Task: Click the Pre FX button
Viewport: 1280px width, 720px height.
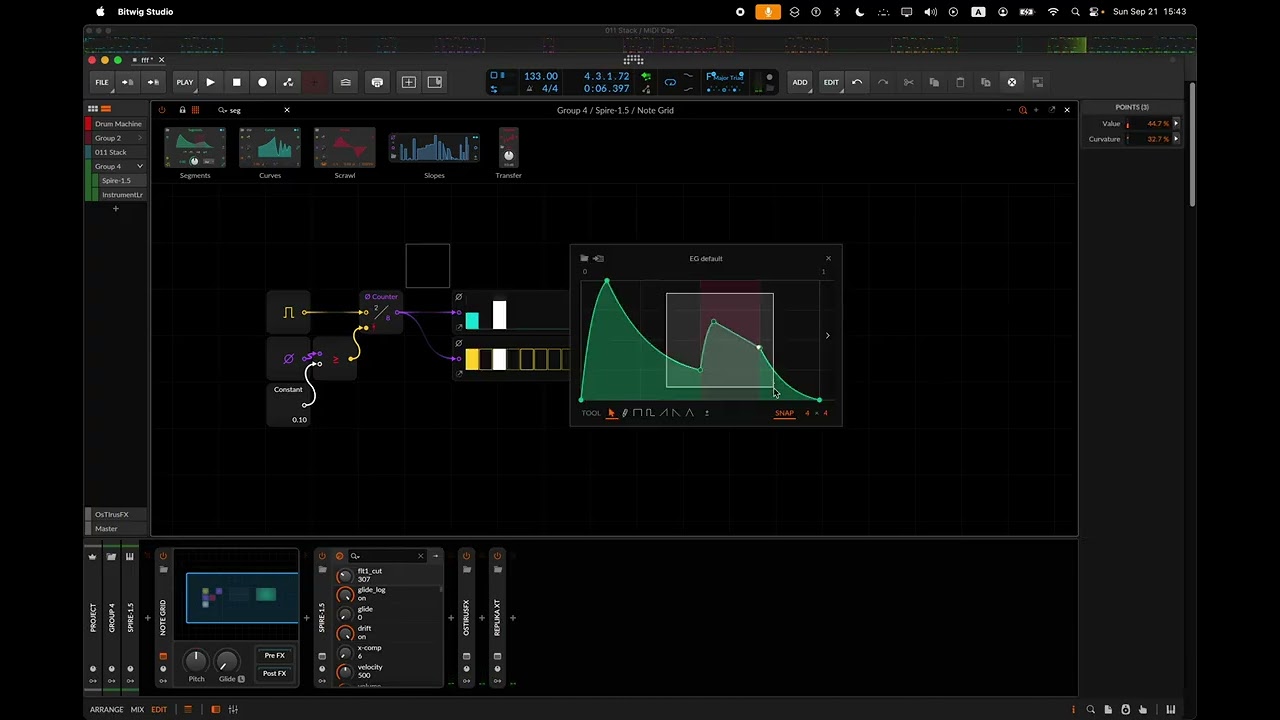Action: tap(274, 655)
